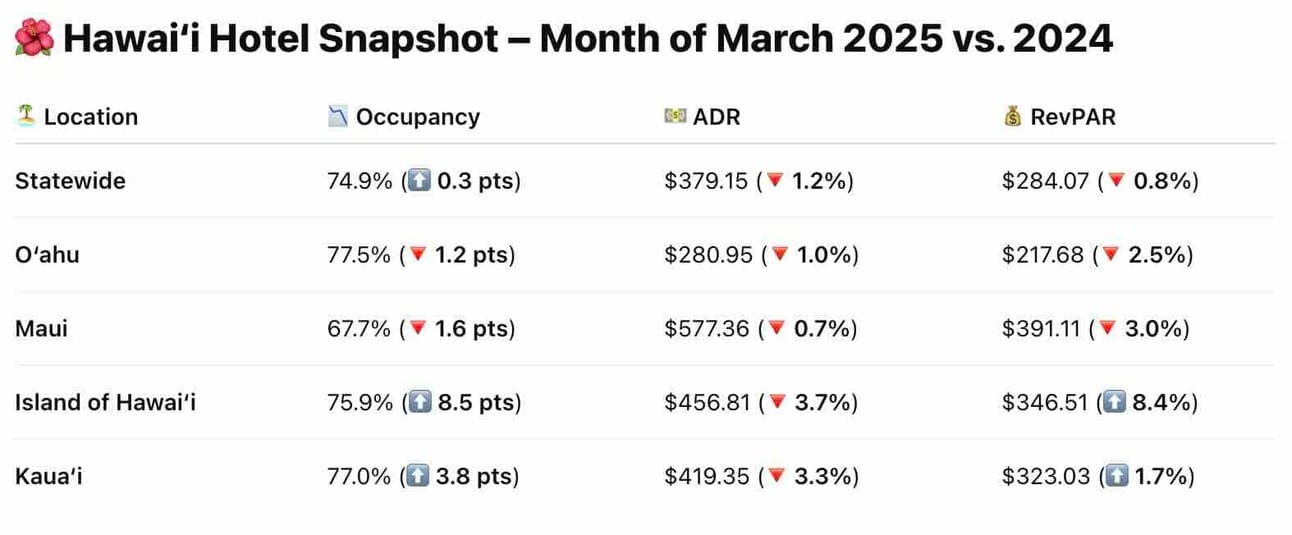Click the red down triangle in O'ahu occupancy
The height and width of the screenshot is (535, 1292).
[x=416, y=255]
